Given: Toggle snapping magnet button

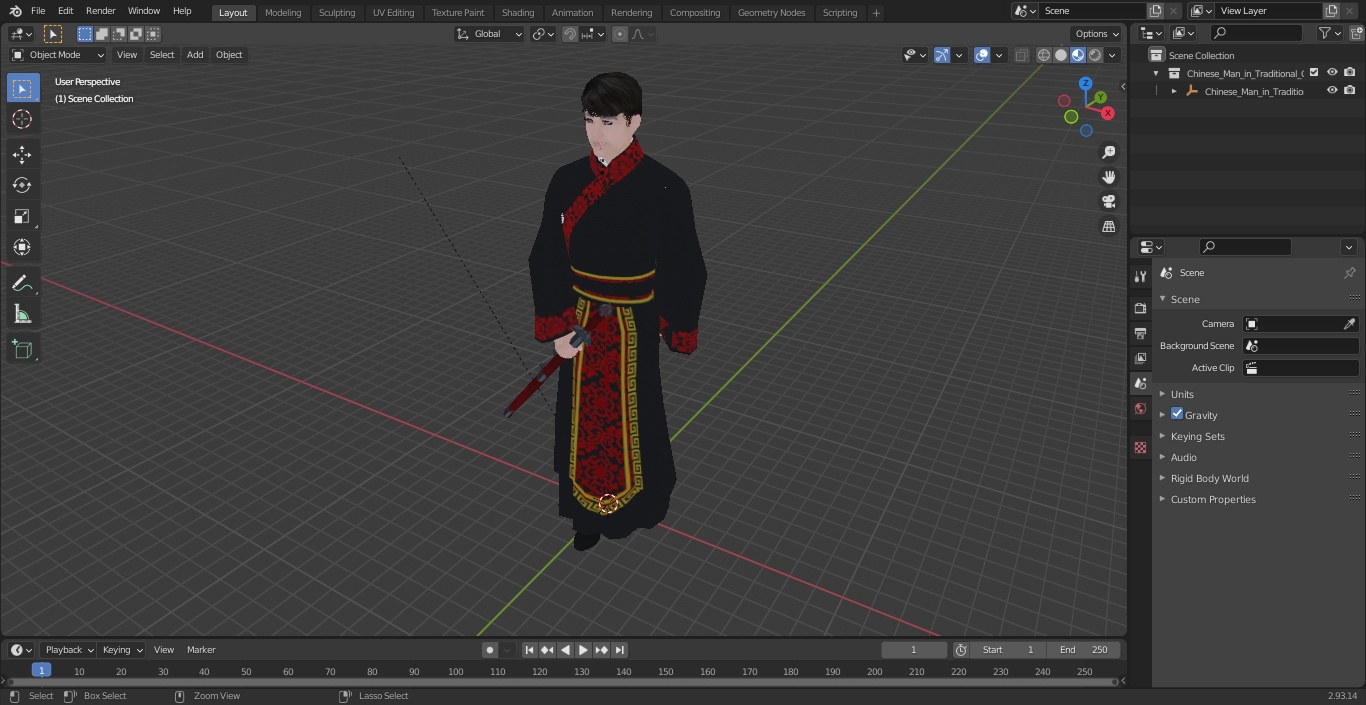Looking at the screenshot, I should pyautogui.click(x=569, y=34).
